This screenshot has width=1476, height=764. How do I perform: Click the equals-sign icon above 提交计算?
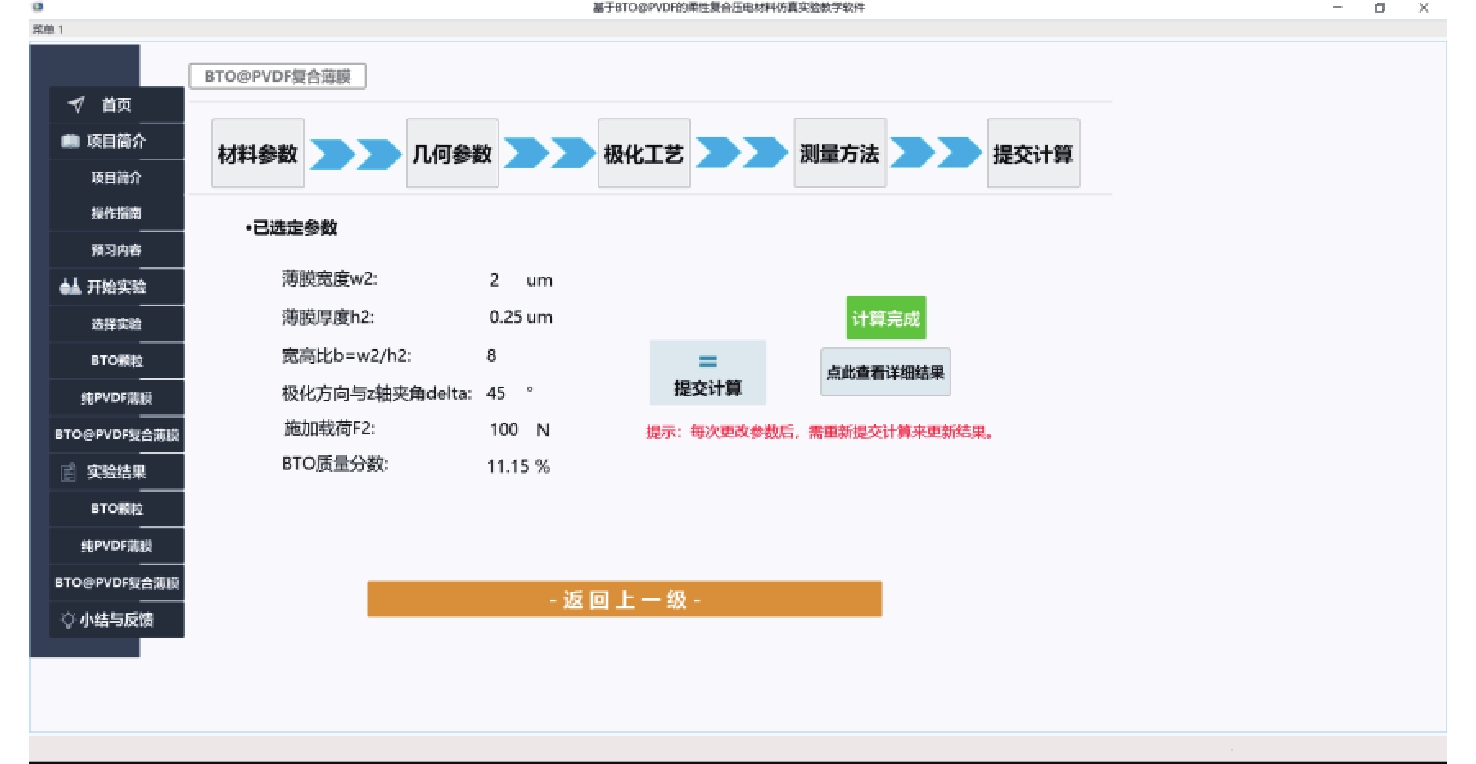(x=707, y=361)
